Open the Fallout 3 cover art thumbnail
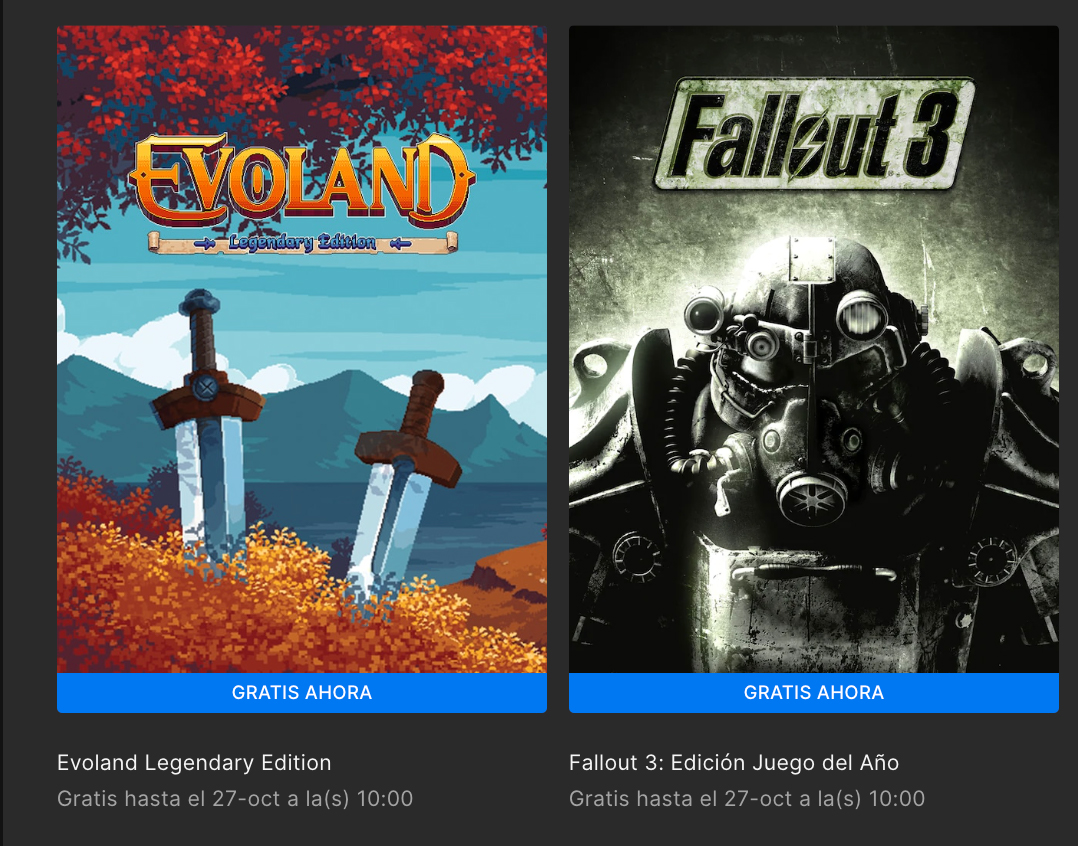This screenshot has width=1078, height=846. (813, 349)
